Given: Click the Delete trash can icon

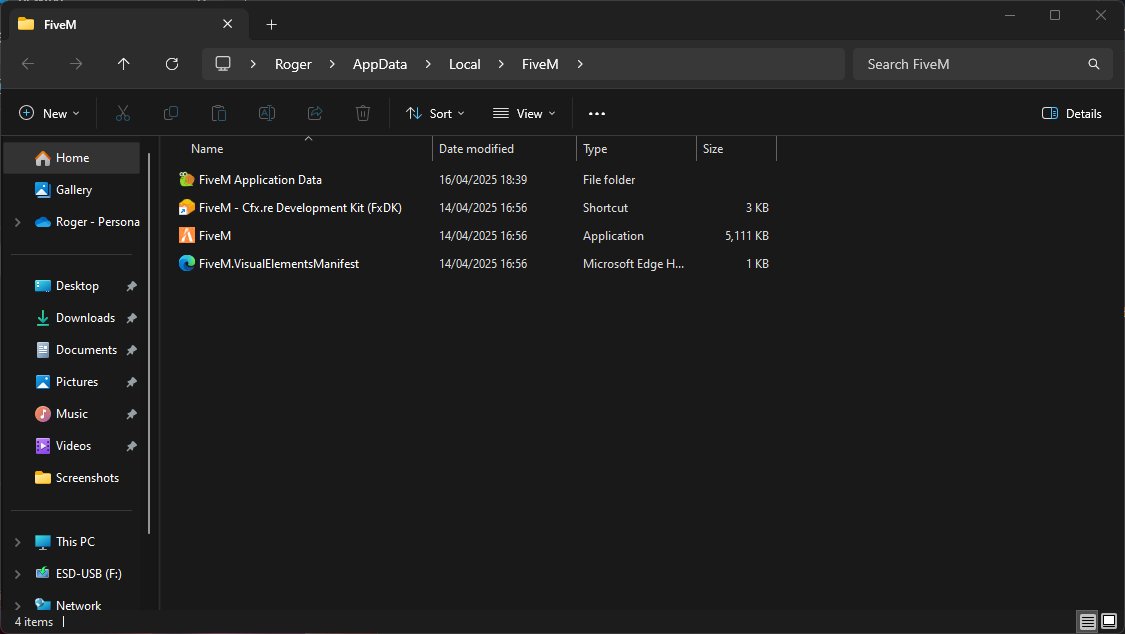Looking at the screenshot, I should click(363, 113).
